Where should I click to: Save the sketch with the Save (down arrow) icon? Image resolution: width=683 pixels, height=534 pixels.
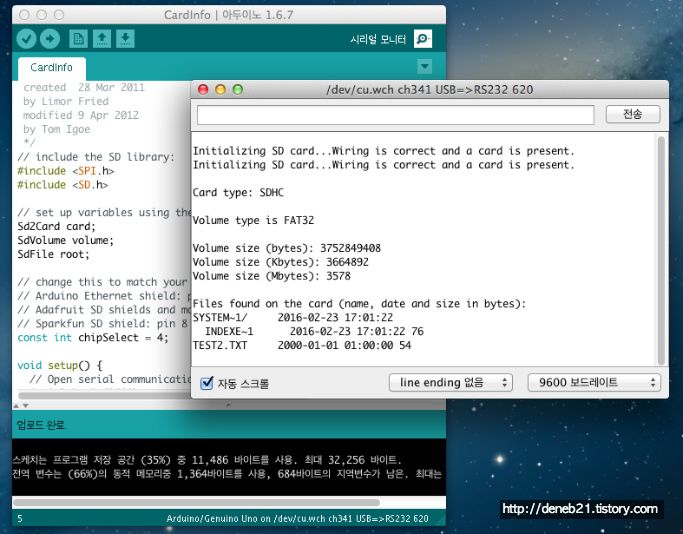tap(125, 39)
